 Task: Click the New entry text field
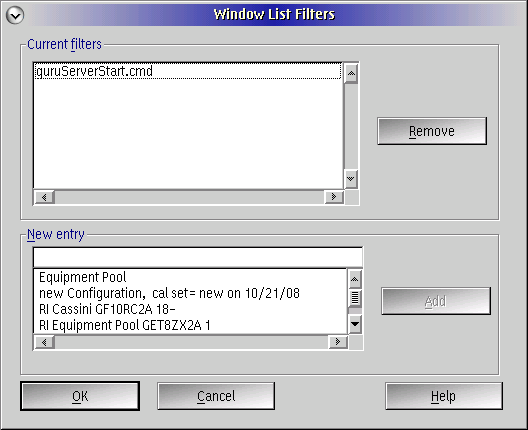click(x=198, y=258)
